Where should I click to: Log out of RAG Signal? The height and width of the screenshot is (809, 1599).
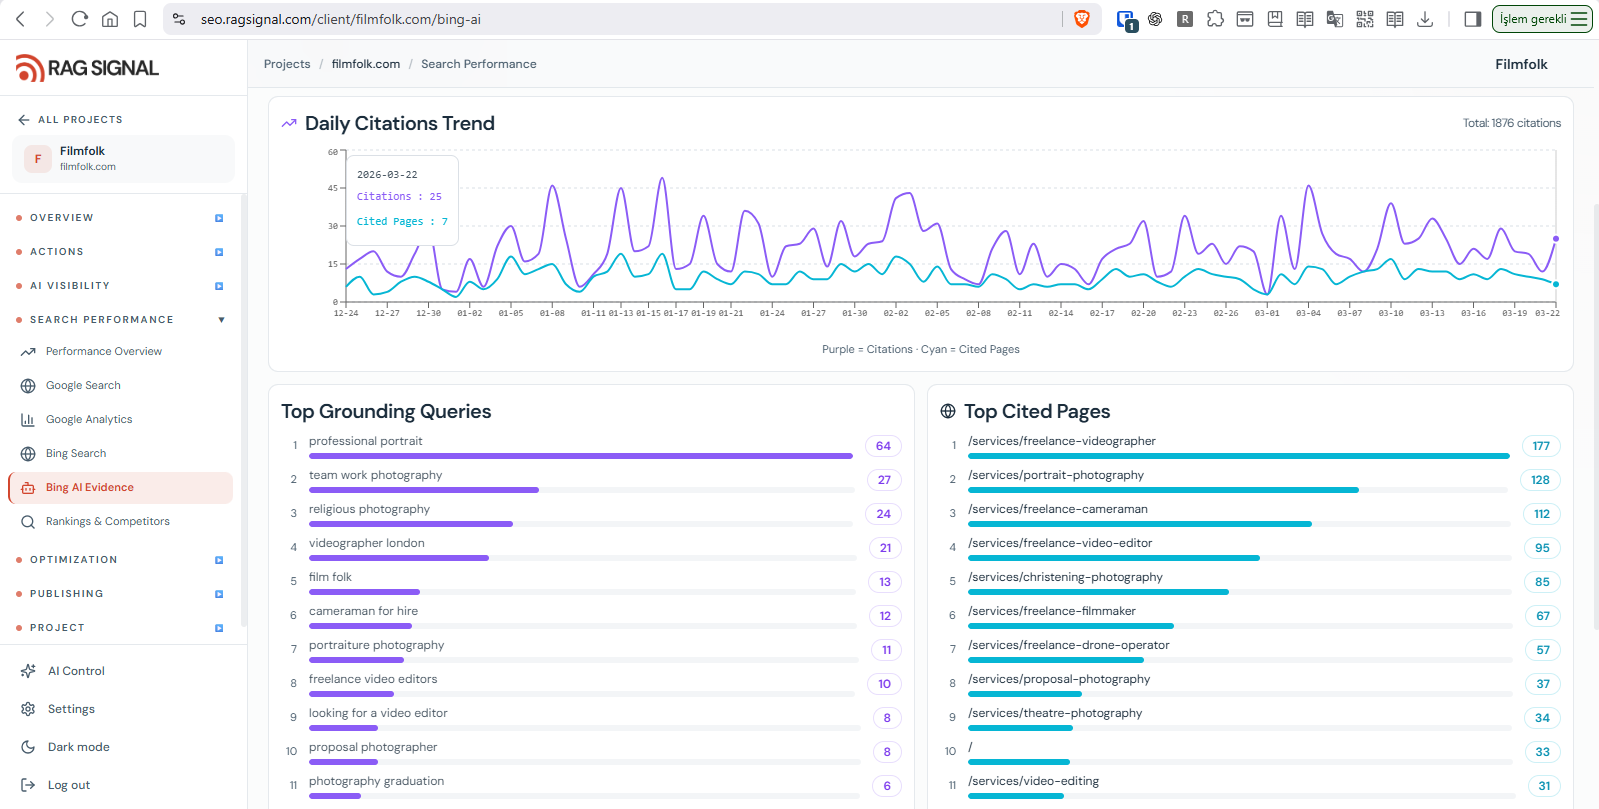(68, 785)
